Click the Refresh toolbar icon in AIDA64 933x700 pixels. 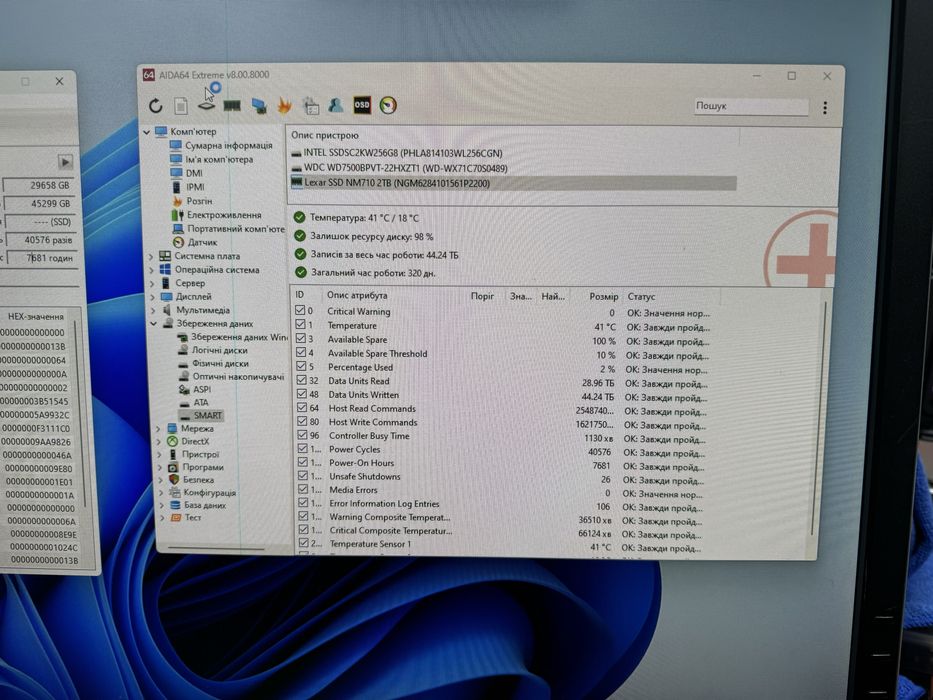coord(156,106)
